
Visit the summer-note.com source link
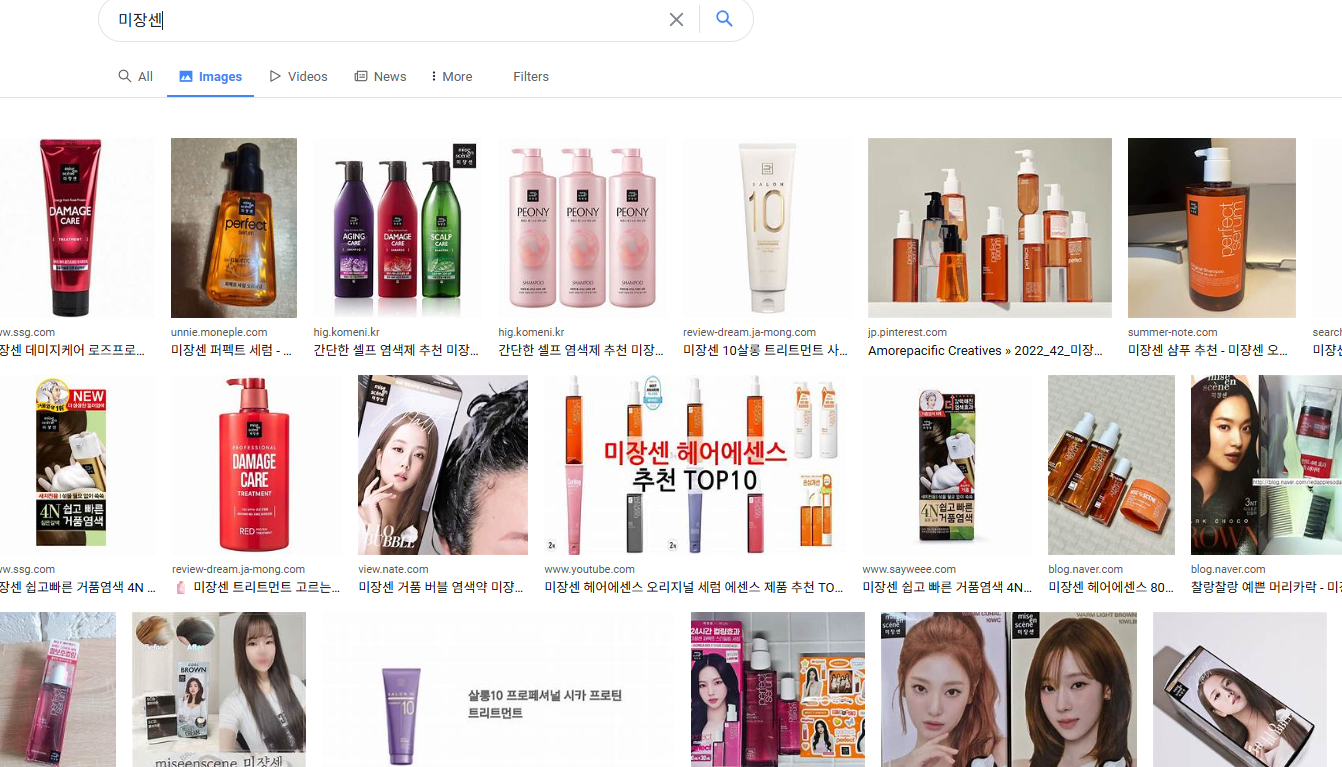pos(1173,332)
